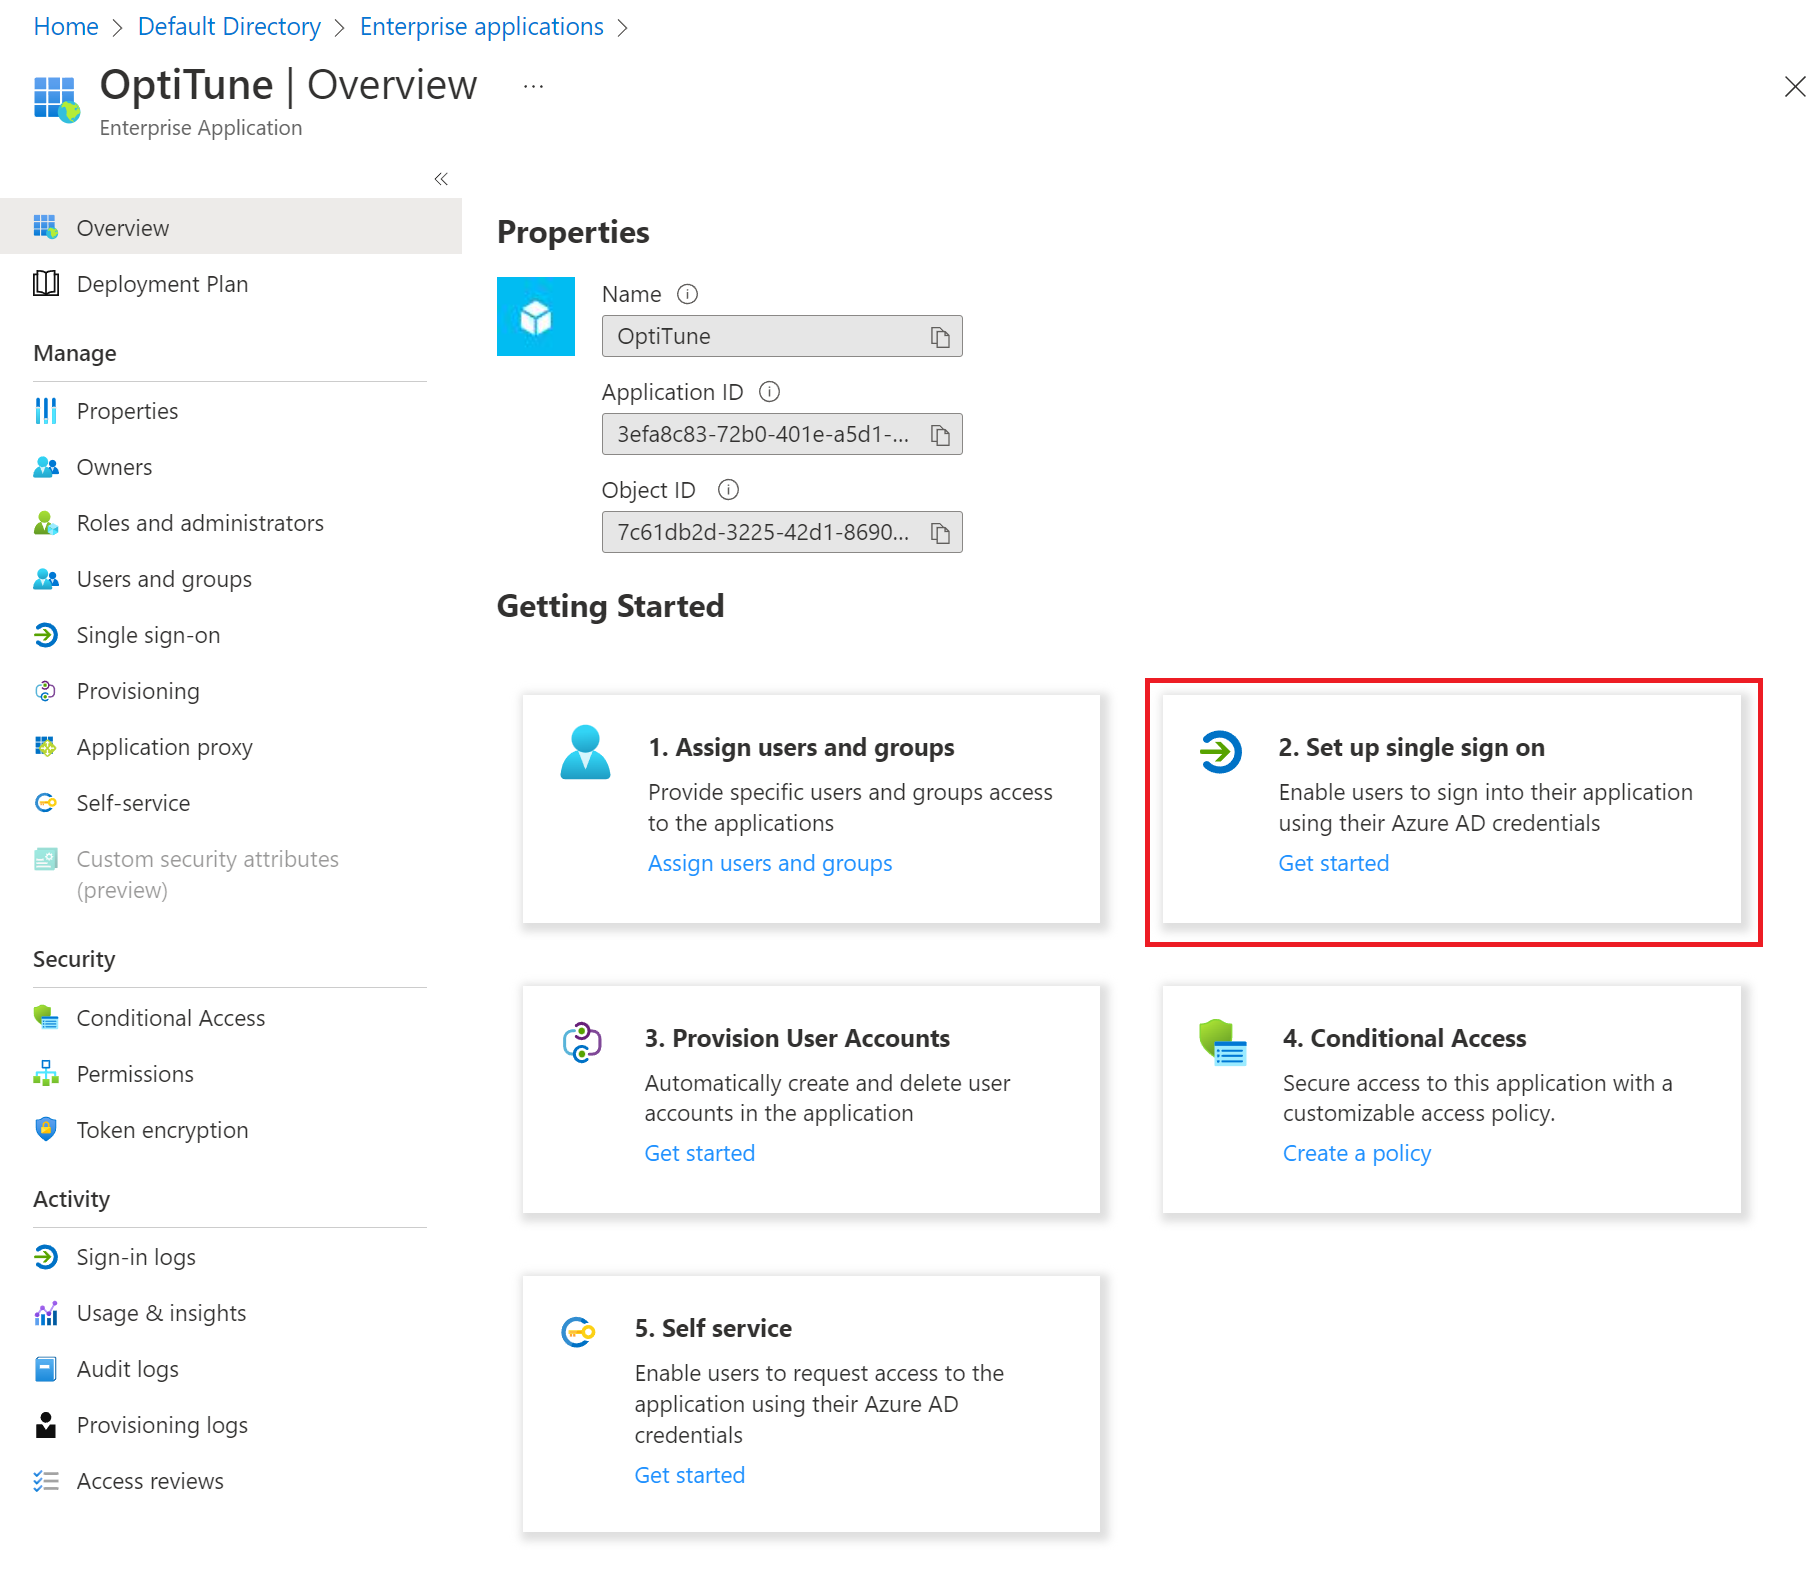1810x1572 pixels.
Task: Go to Default Directory breadcrumb
Action: tap(229, 27)
